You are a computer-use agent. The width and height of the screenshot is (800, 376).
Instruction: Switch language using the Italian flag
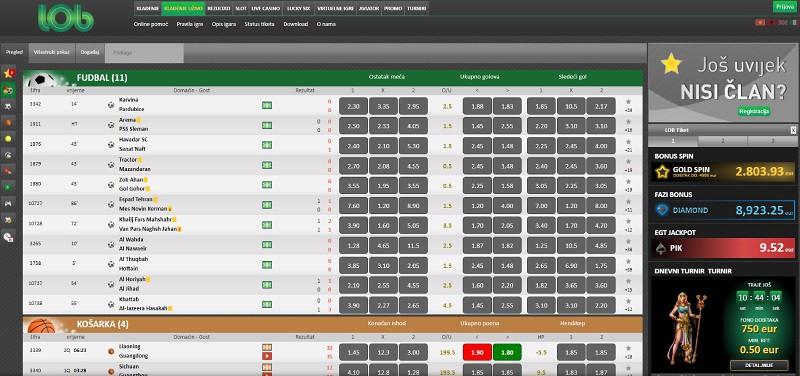click(794, 22)
